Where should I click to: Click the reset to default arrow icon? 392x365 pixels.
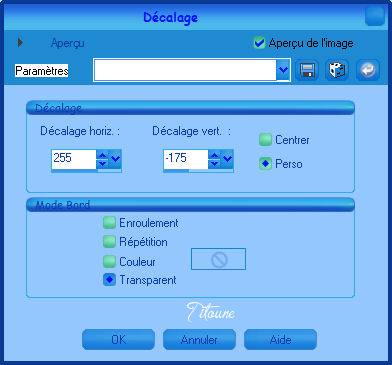click(368, 70)
